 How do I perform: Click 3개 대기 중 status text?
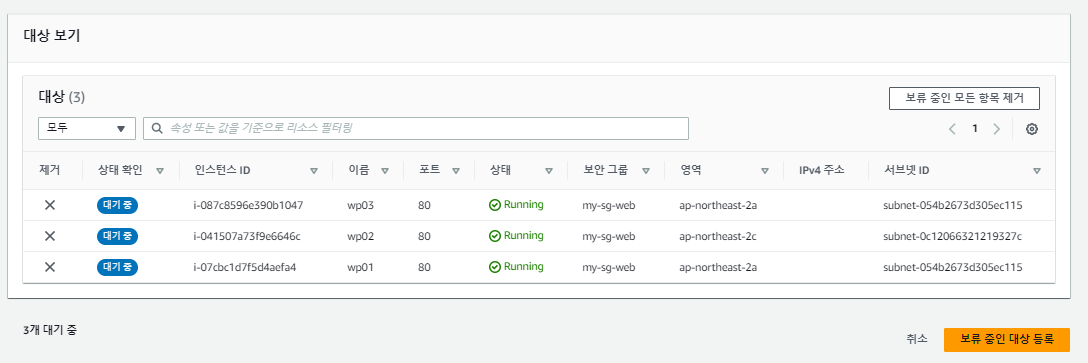49,330
